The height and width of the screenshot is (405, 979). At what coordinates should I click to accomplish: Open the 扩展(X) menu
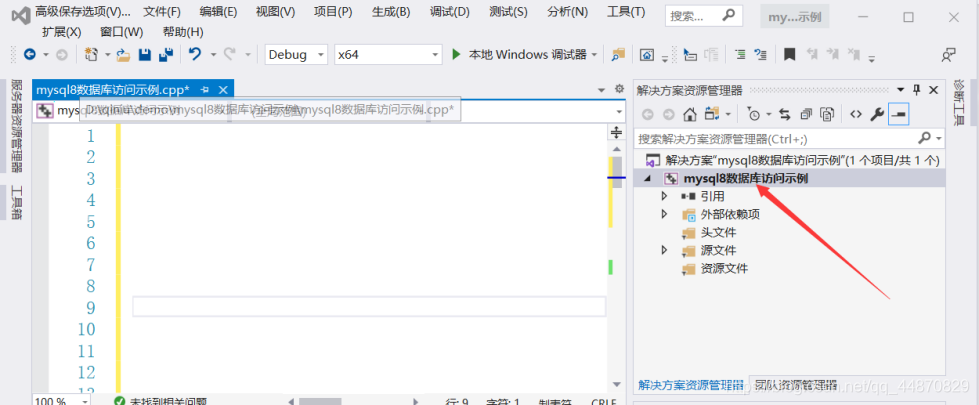coord(61,31)
